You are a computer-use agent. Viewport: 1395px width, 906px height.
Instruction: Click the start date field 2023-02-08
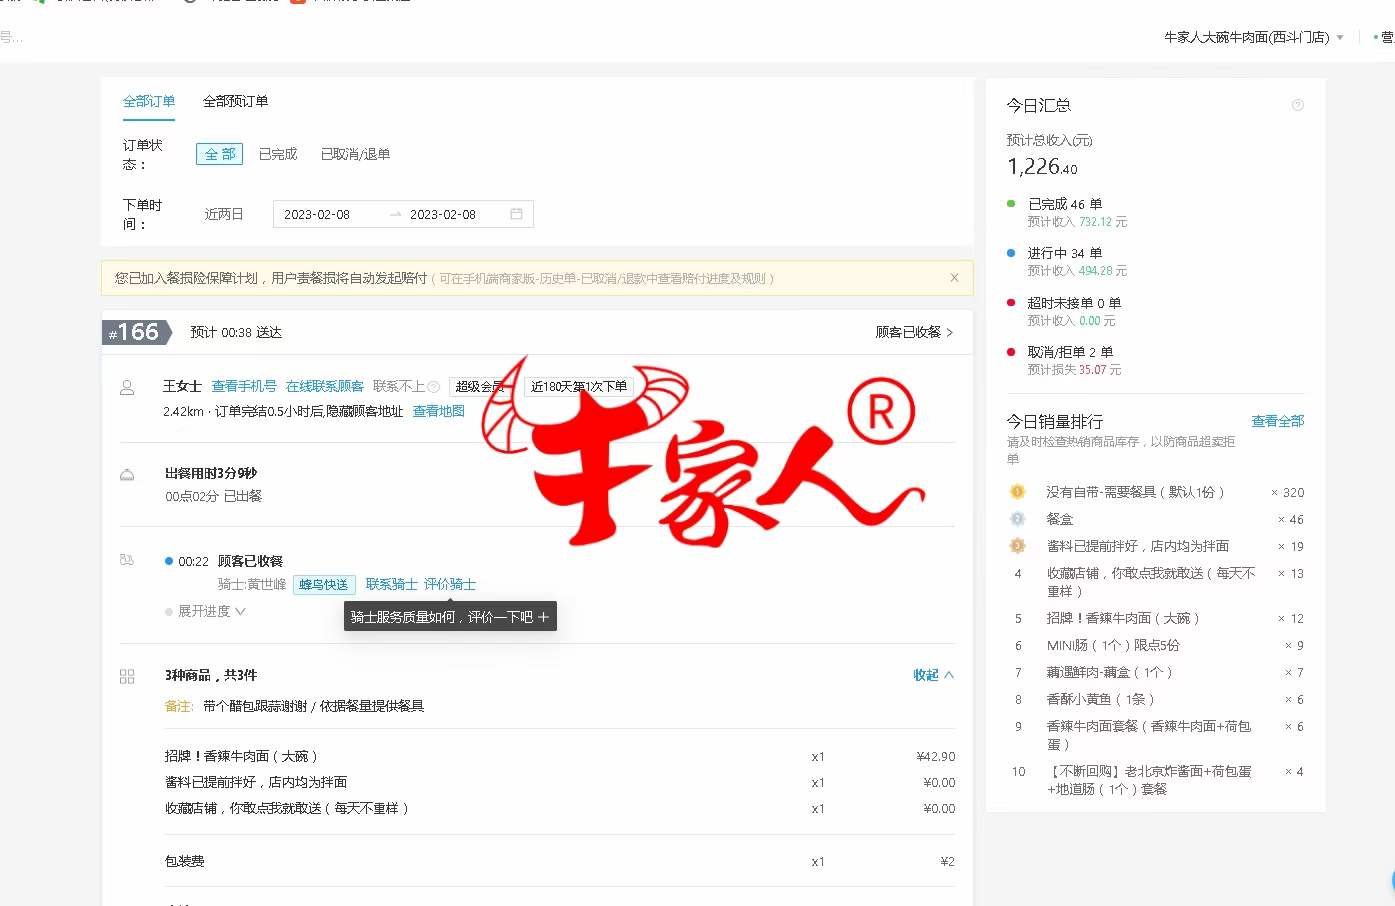click(317, 215)
